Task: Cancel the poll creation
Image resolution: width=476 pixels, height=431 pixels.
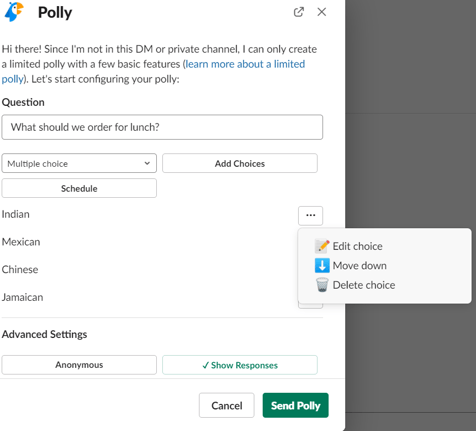Action: tap(227, 405)
